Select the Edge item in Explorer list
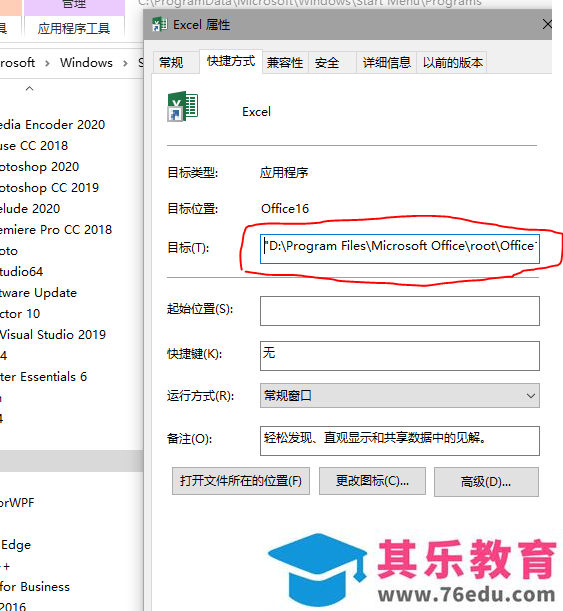Screen dimensions: 563x611 (x=16, y=545)
